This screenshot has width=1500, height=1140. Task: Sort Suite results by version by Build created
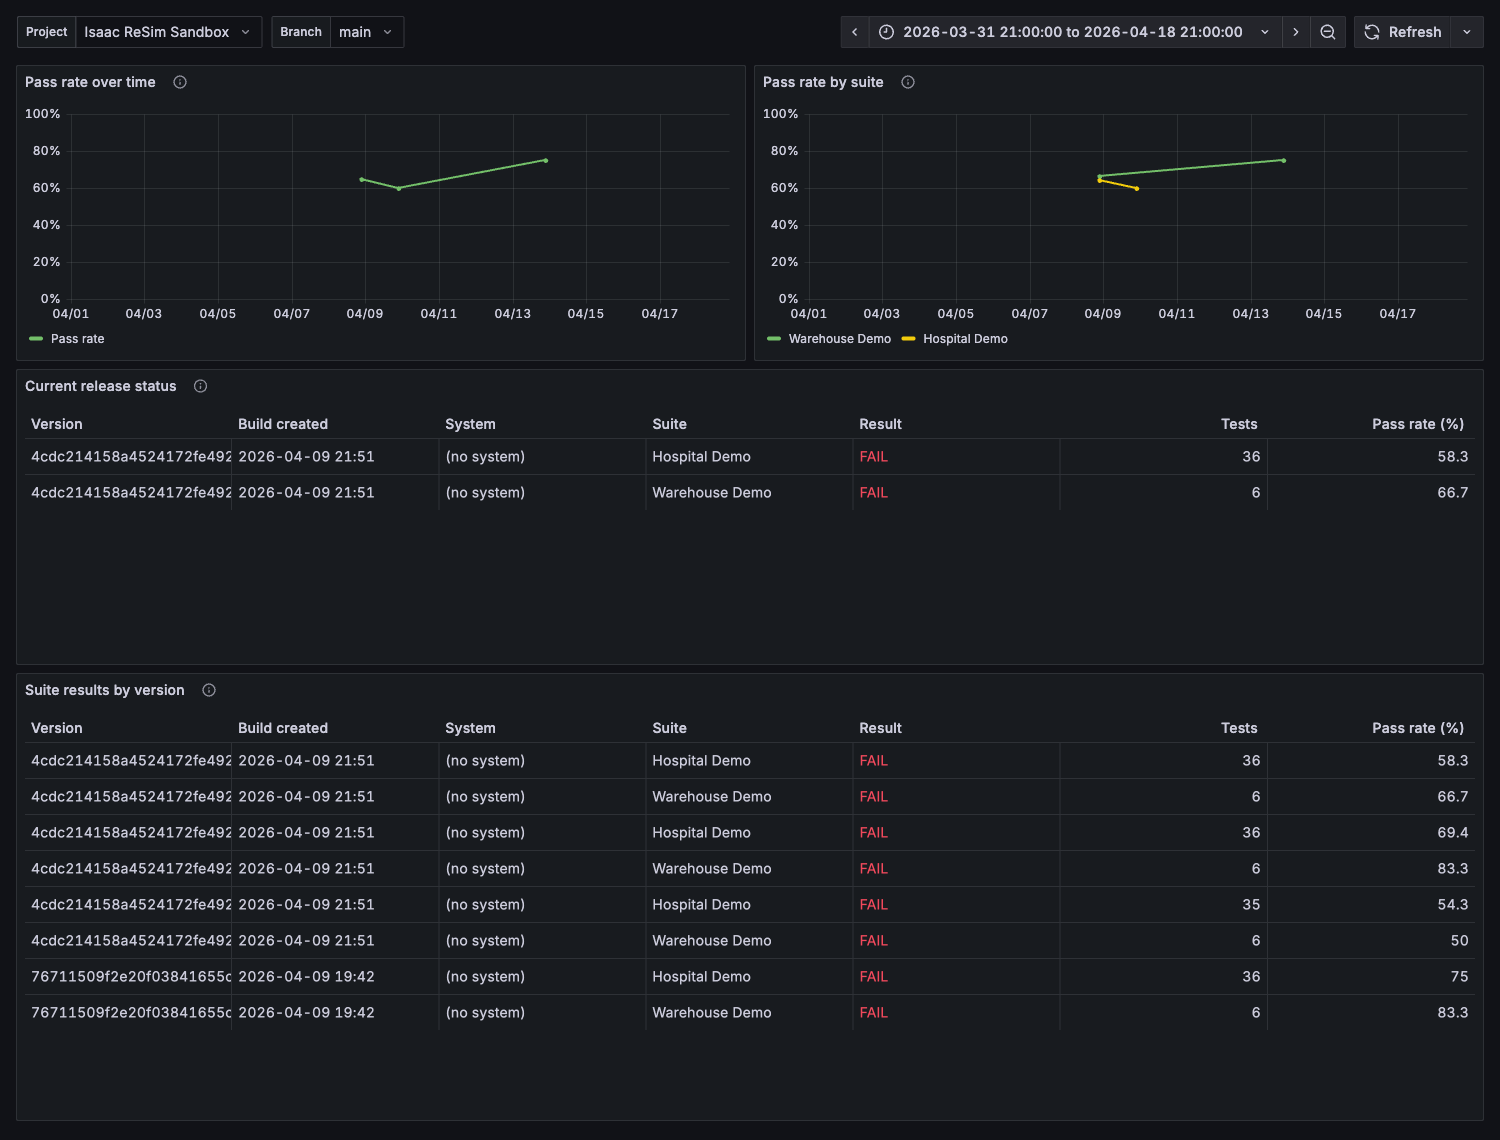(x=283, y=728)
